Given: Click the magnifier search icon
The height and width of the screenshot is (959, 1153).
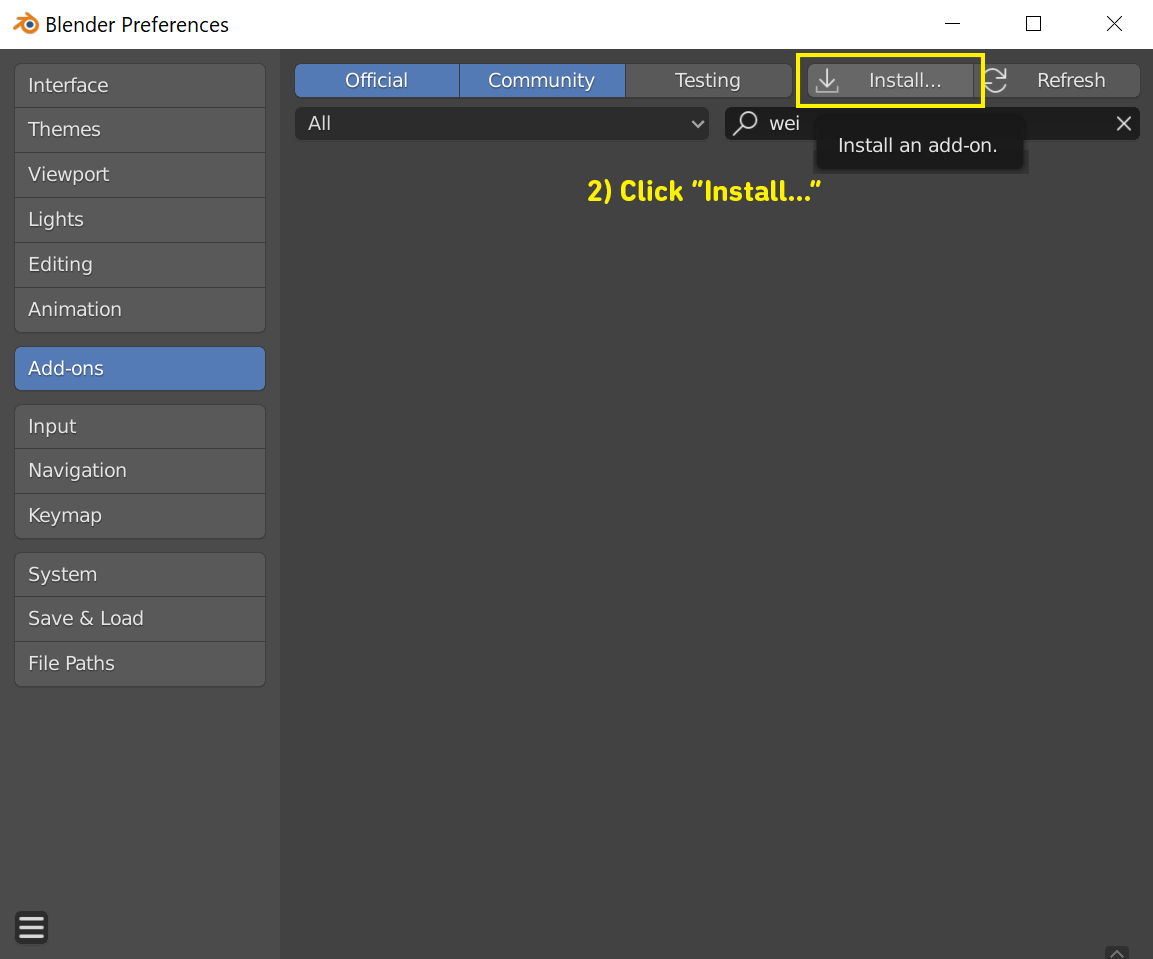Looking at the screenshot, I should [745, 123].
